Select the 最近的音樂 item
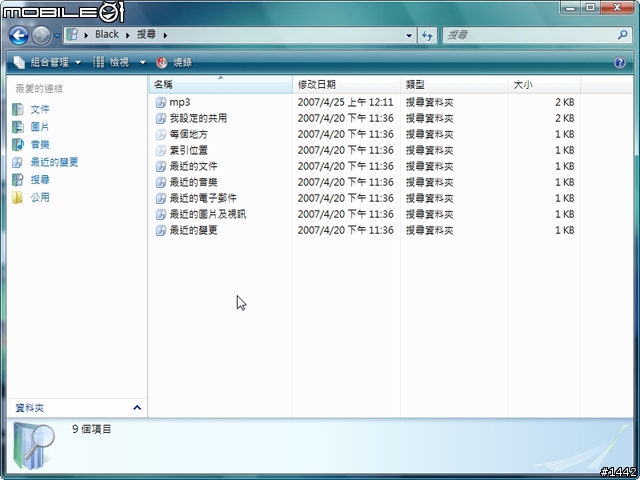This screenshot has height=480, width=640. (x=193, y=182)
